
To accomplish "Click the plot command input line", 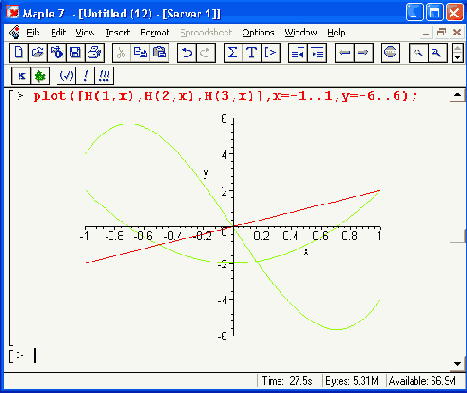I will tap(225, 96).
